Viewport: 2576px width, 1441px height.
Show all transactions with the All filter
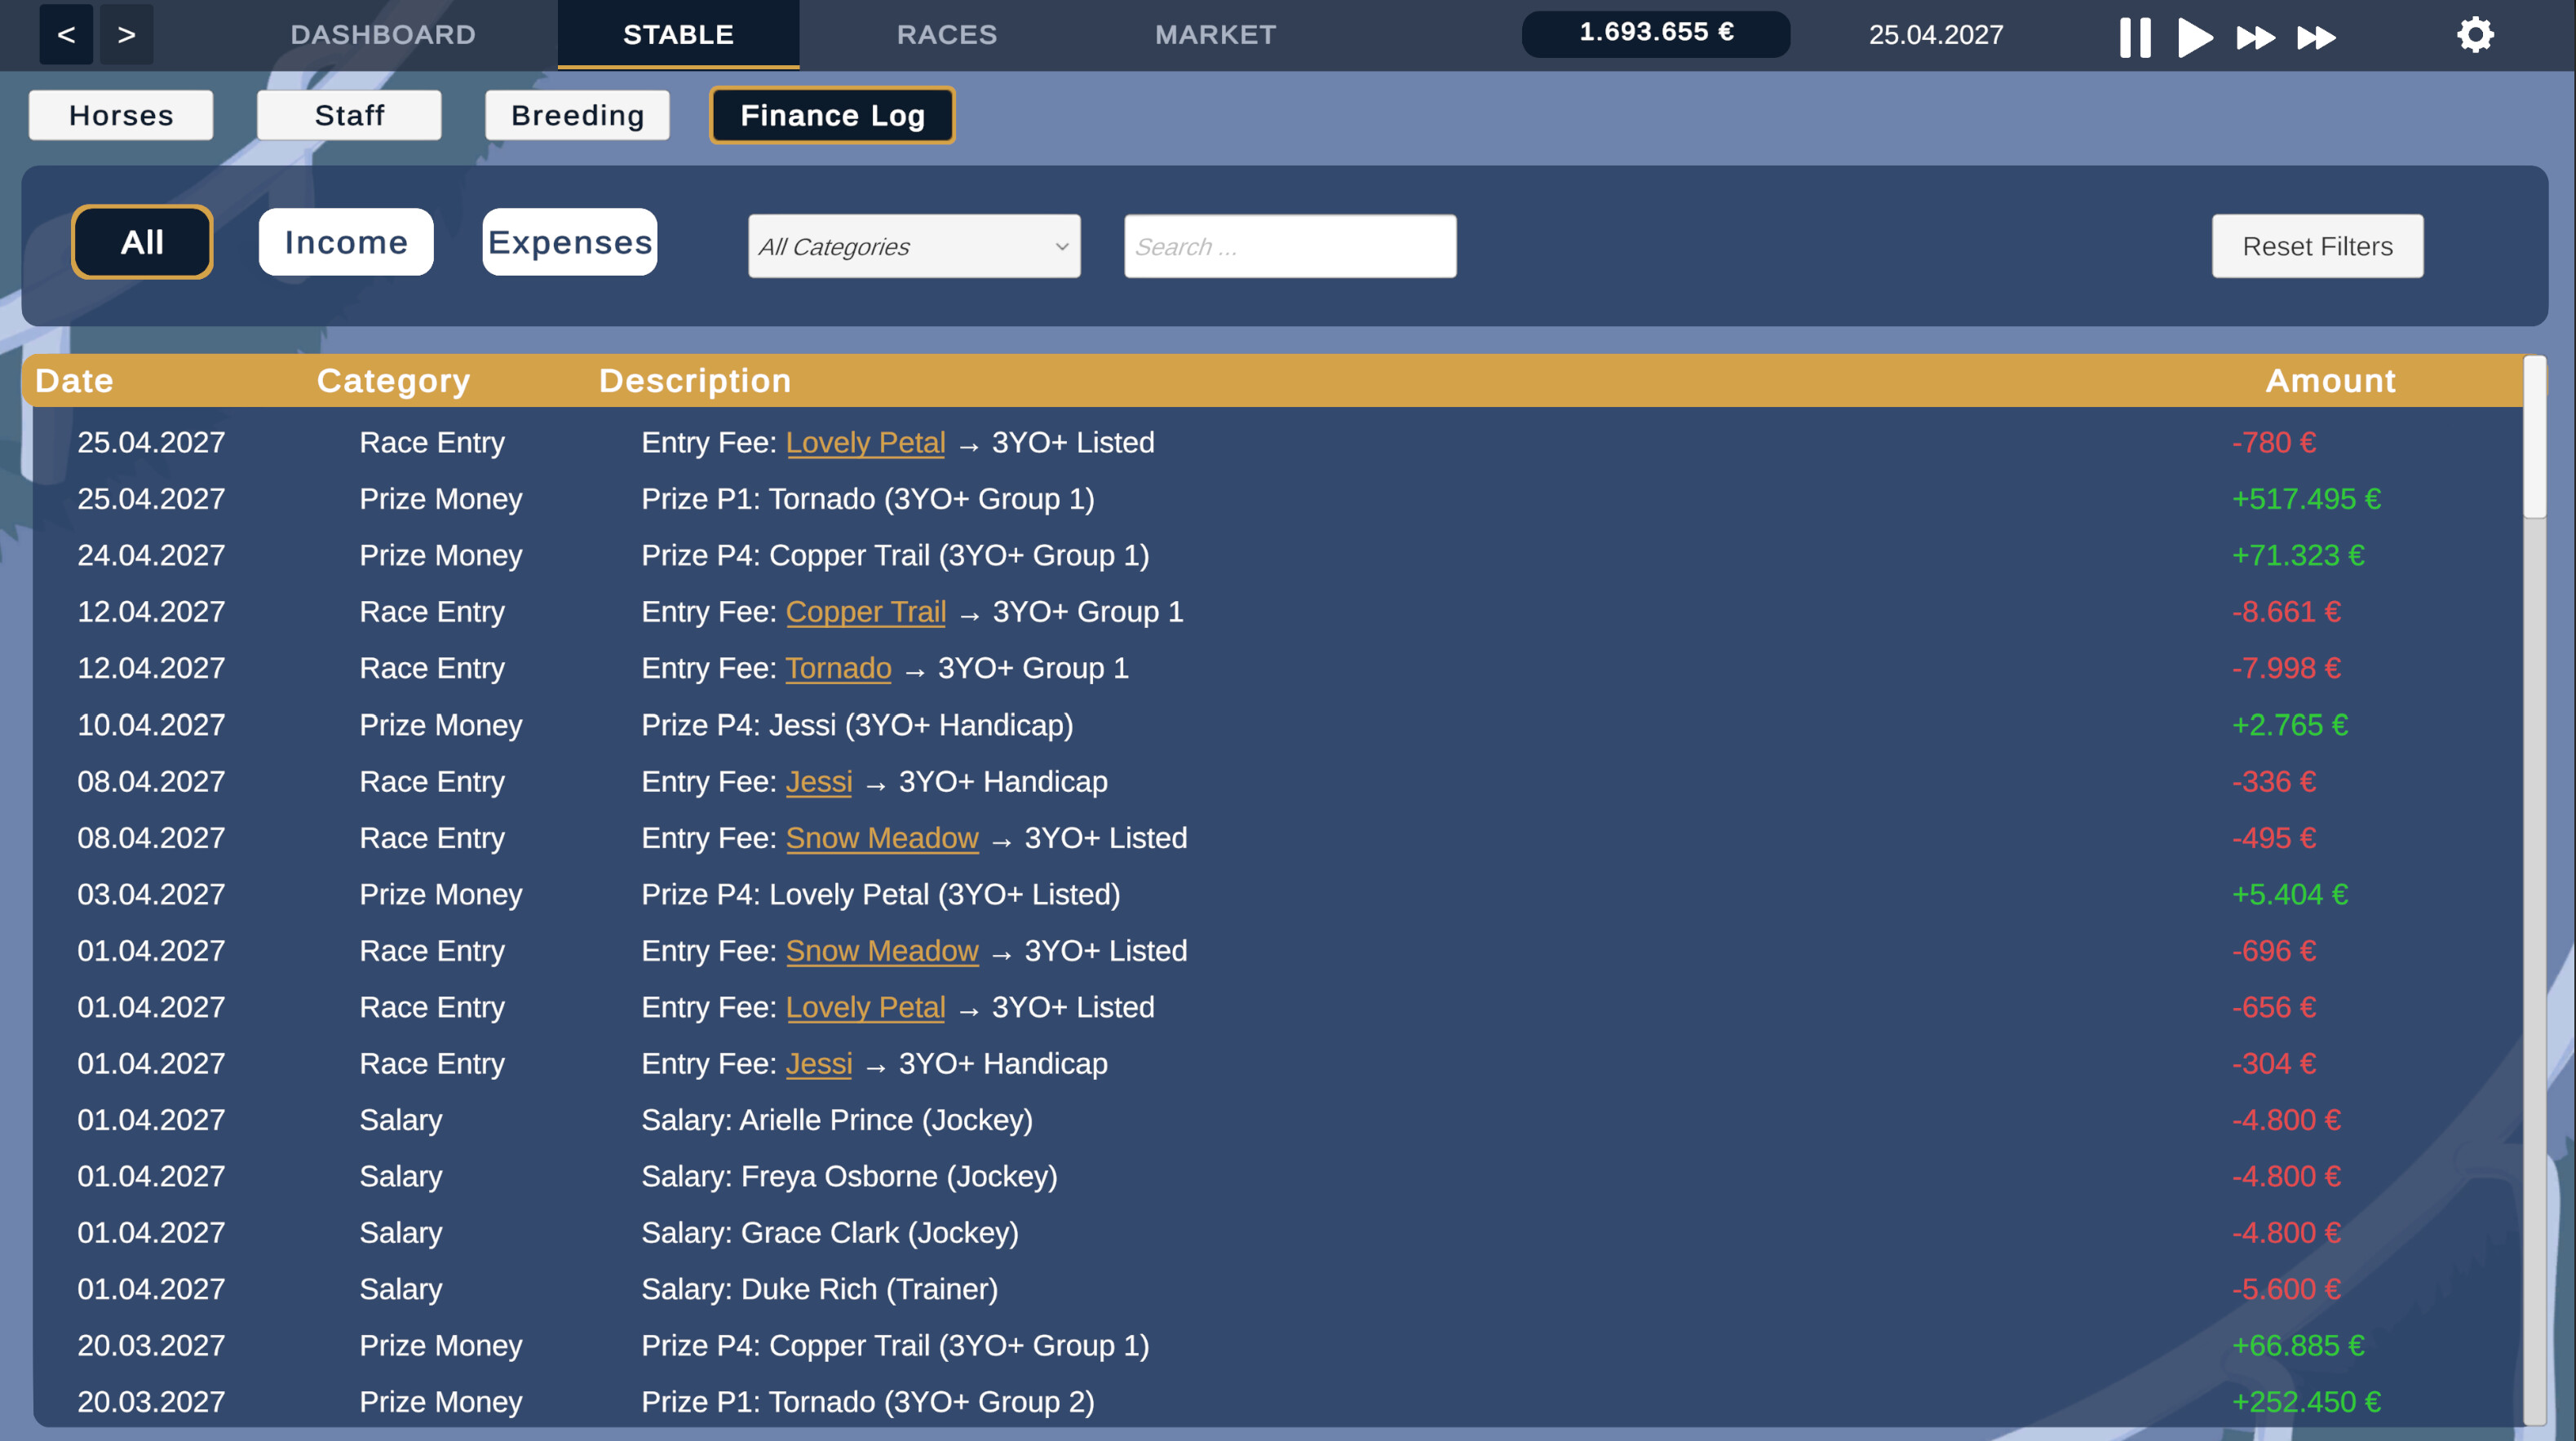(141, 241)
